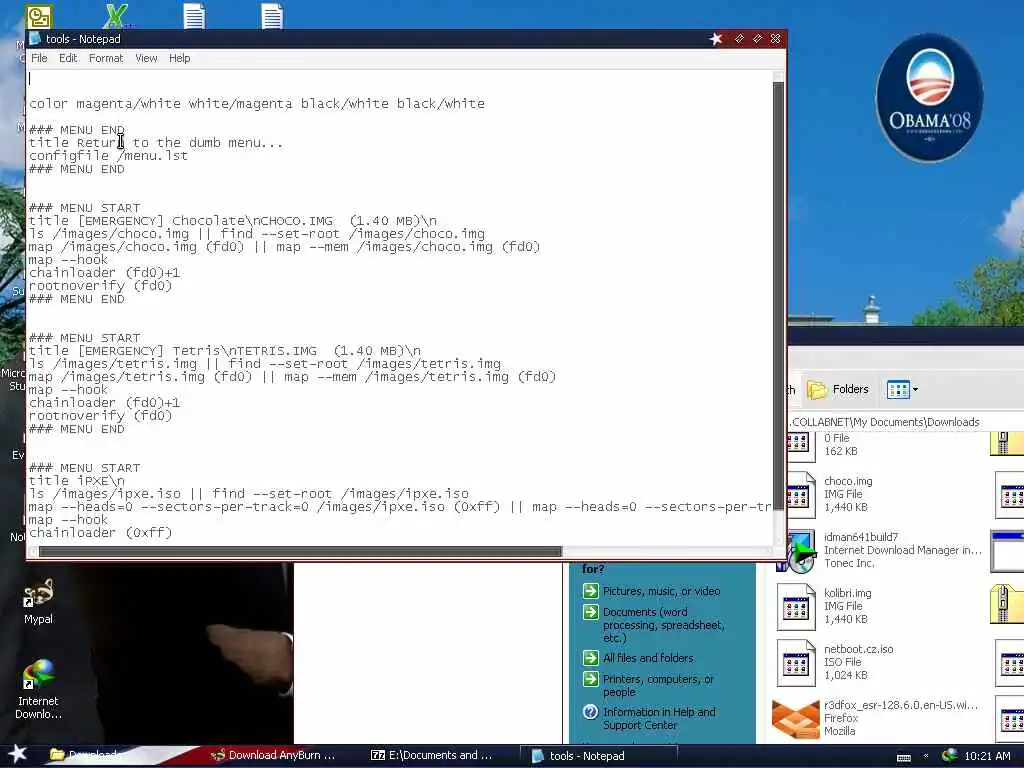Click the line 'chainloader (0xff)' in Notepad
The width and height of the screenshot is (1024, 768).
101,533
